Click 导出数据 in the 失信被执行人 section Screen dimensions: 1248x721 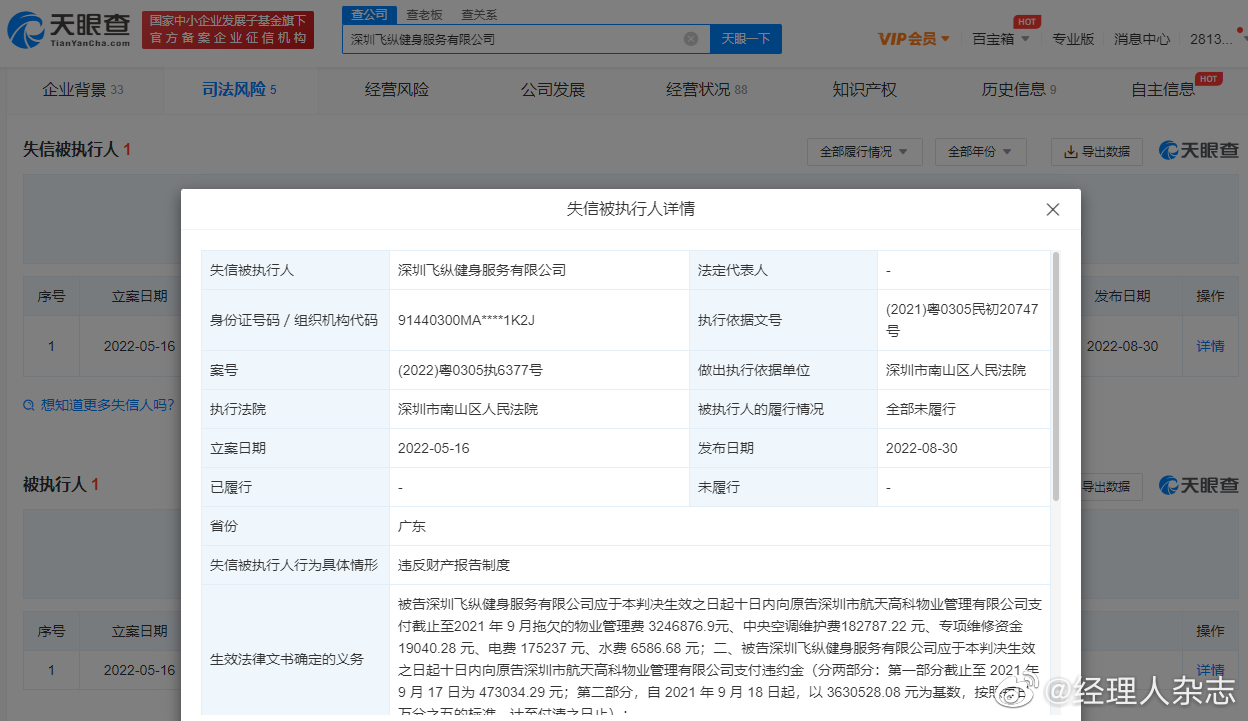1096,152
